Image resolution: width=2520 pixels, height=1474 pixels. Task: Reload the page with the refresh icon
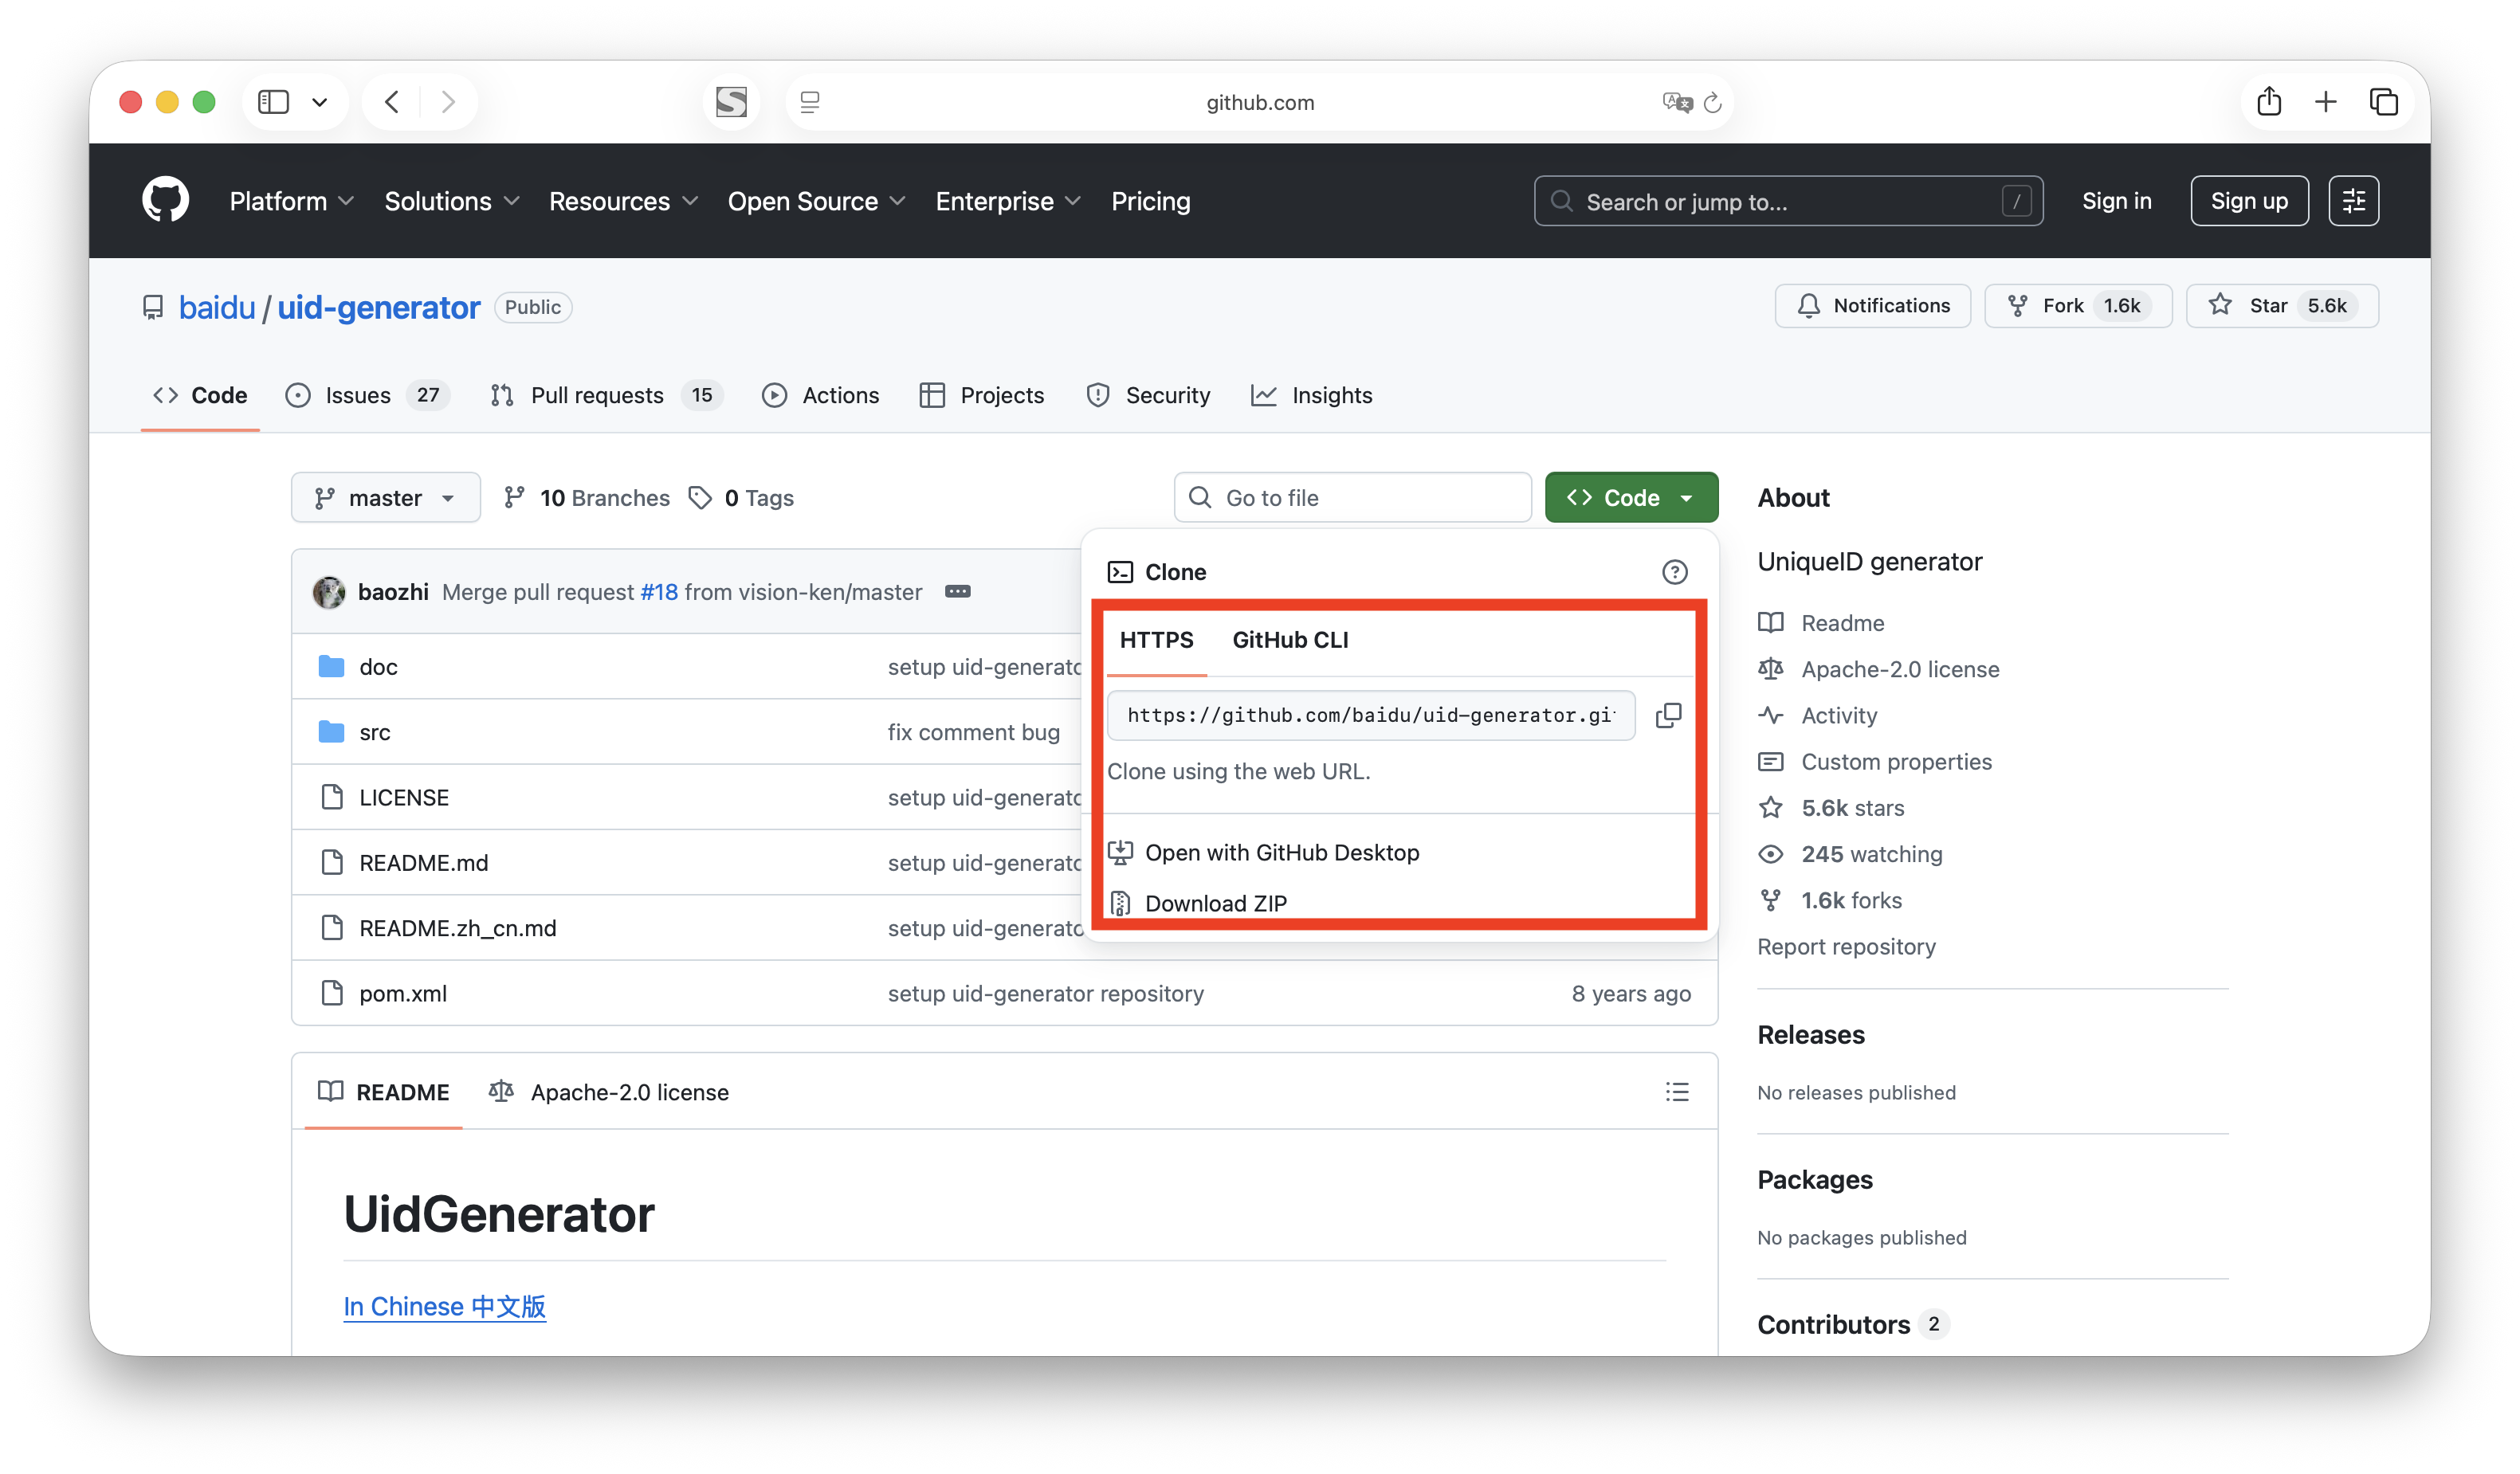point(1713,102)
